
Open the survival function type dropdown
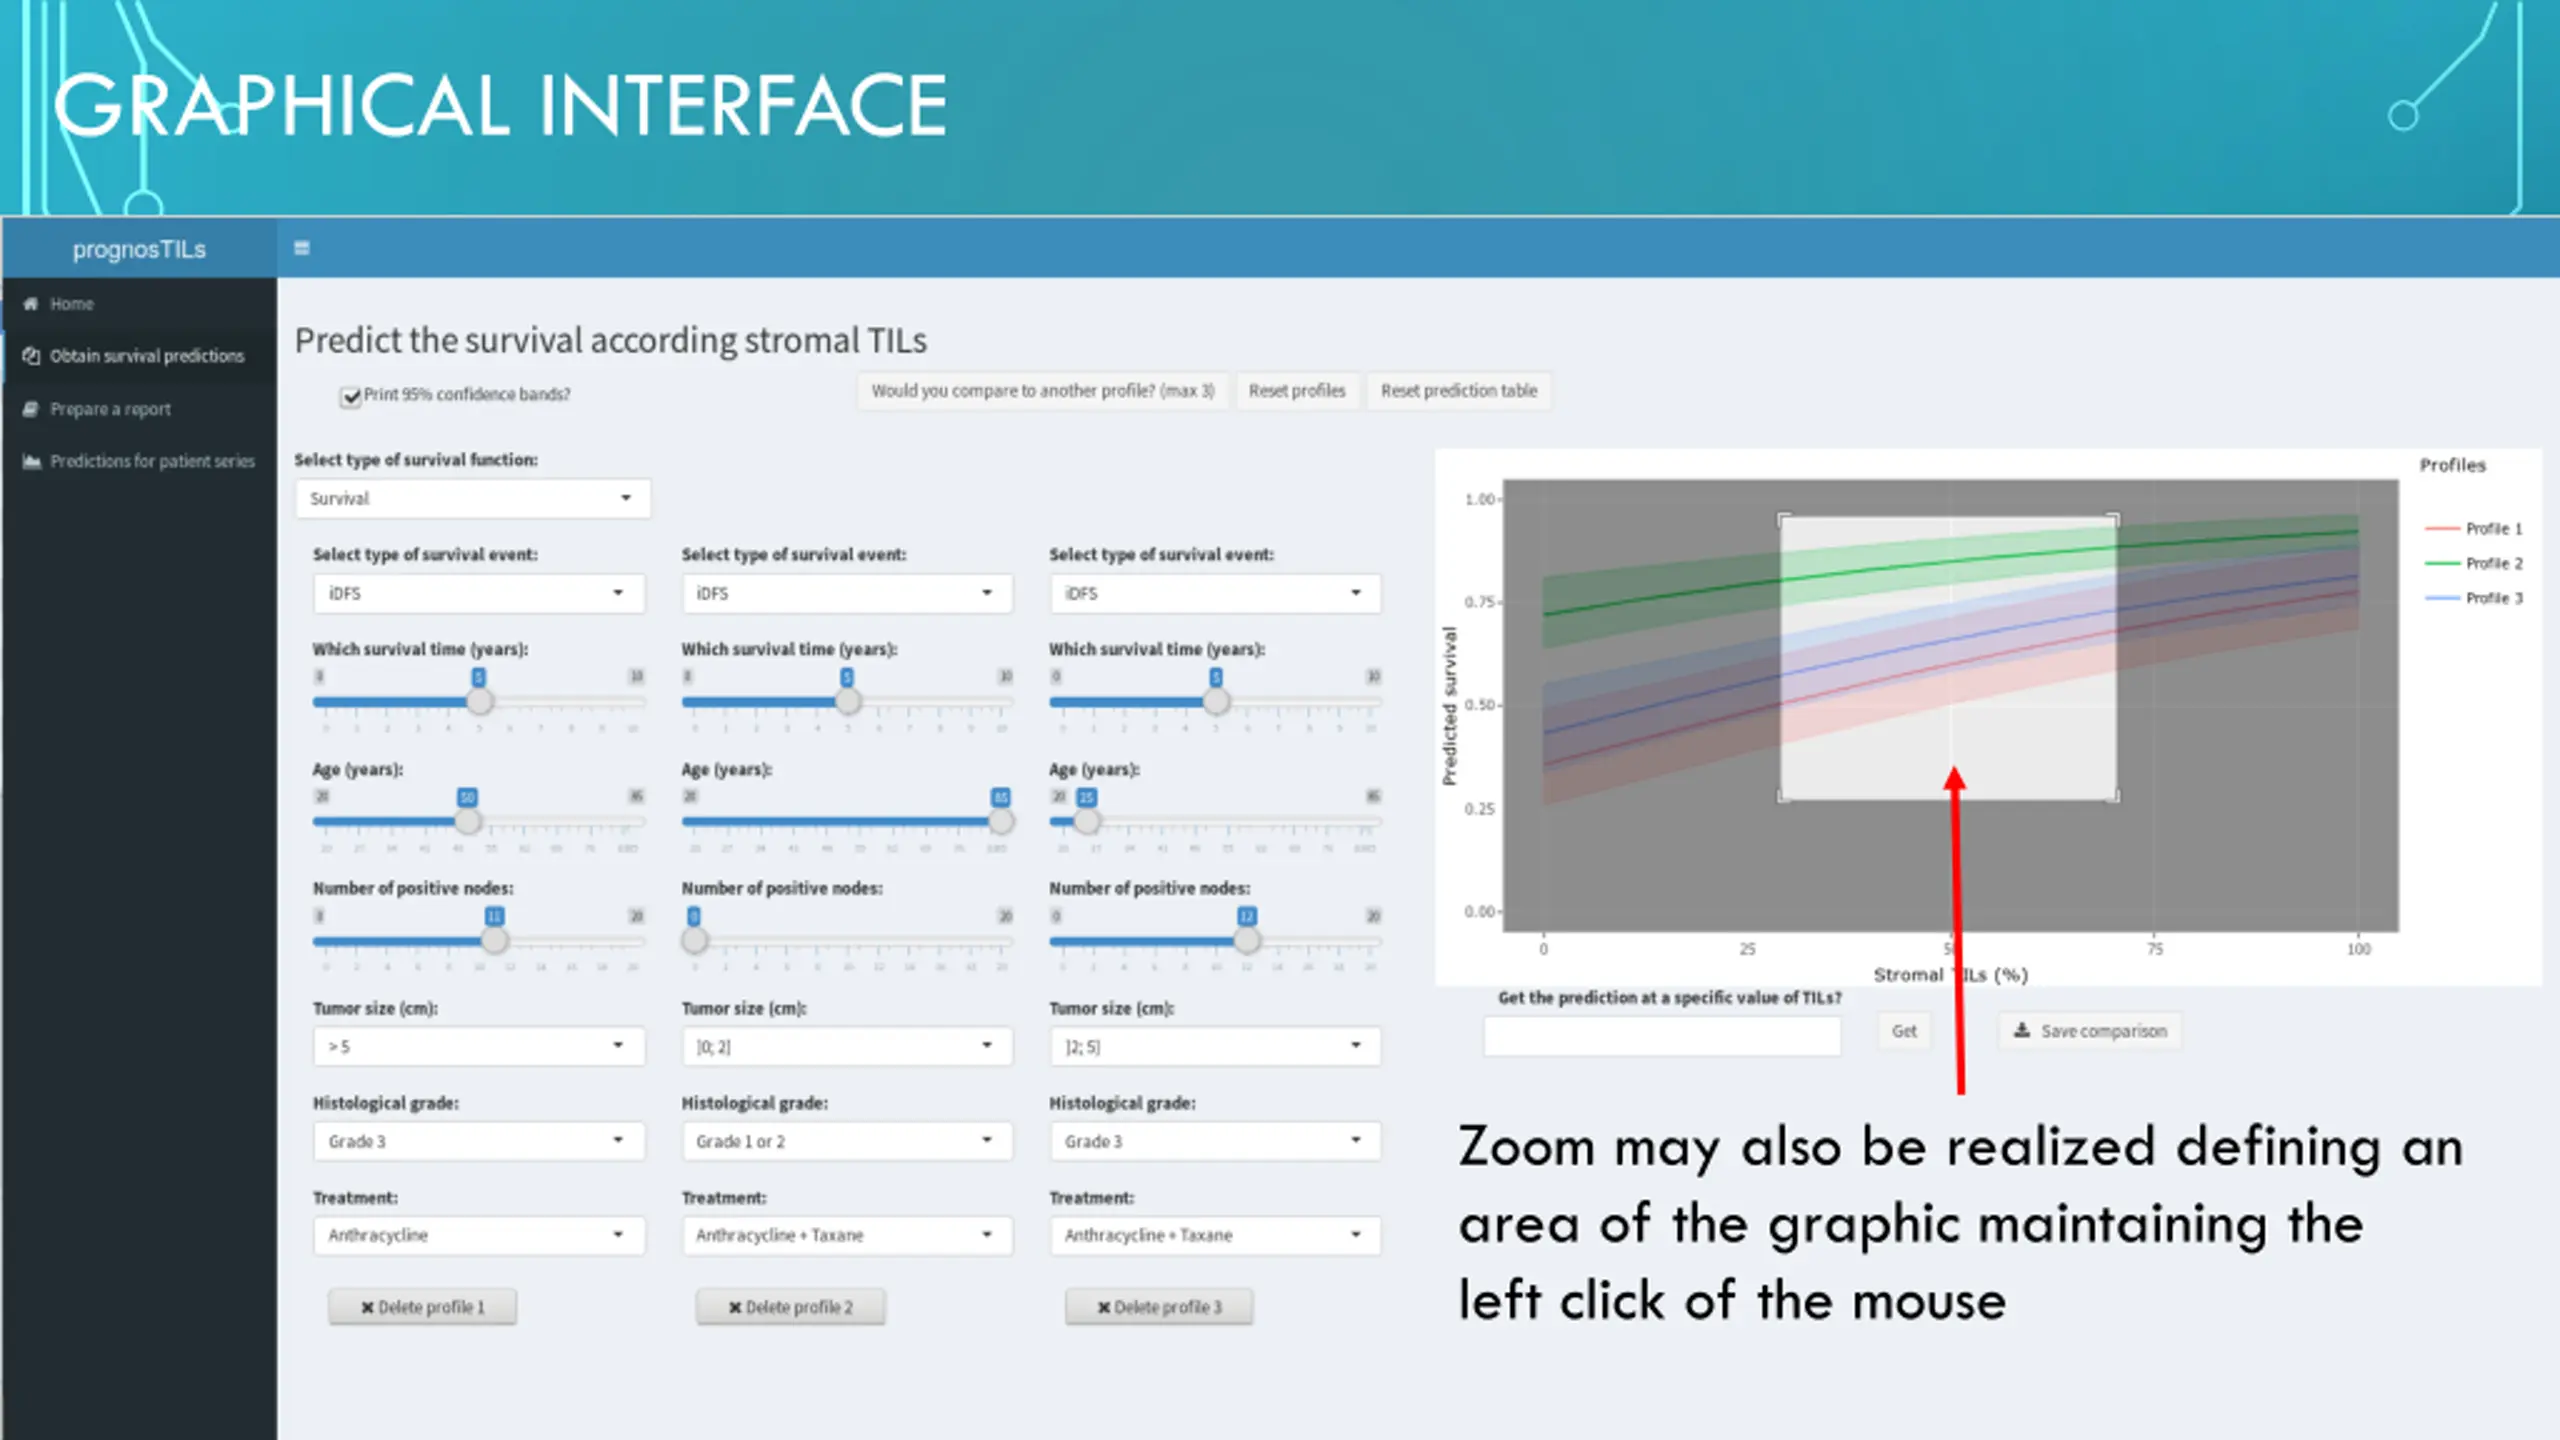(472, 498)
